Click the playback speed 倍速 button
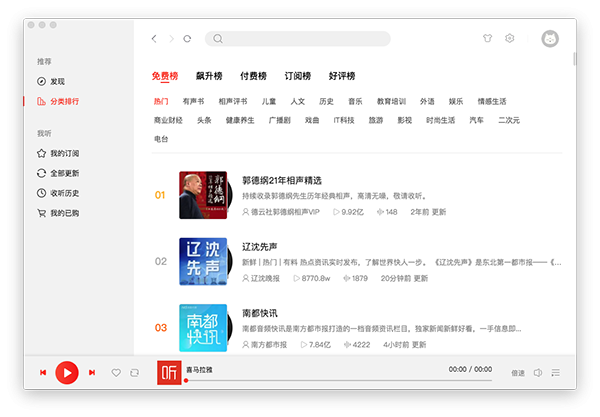This screenshot has height=417, width=600. (x=517, y=373)
